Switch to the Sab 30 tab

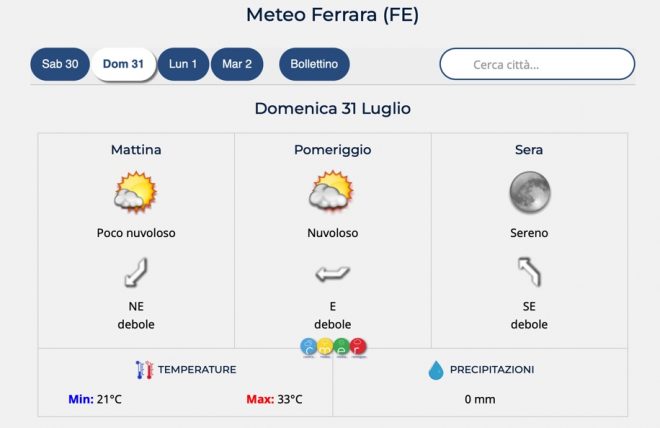[x=60, y=64]
